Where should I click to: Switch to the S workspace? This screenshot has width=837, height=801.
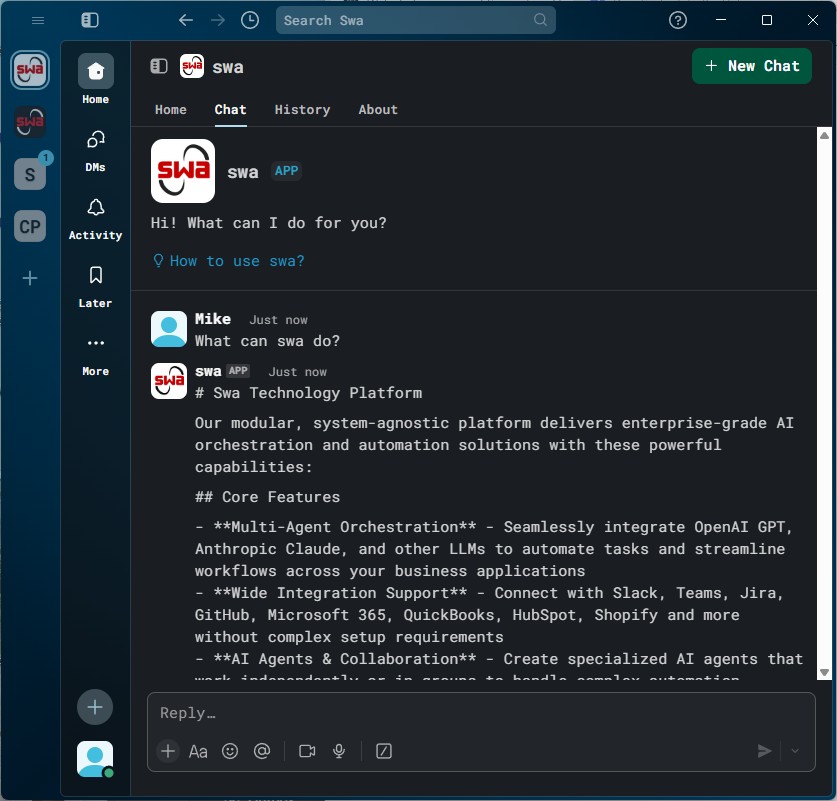30,174
